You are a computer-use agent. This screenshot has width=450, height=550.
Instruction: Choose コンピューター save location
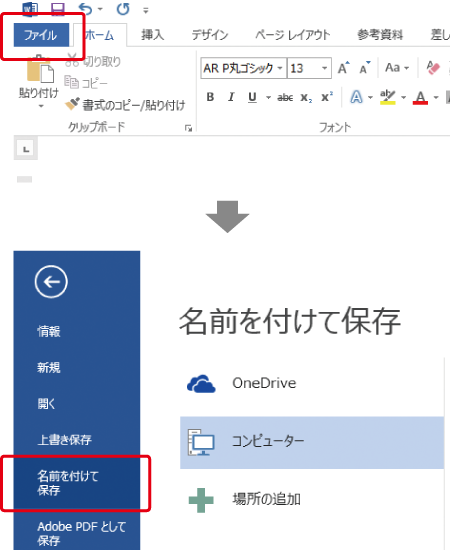312,442
